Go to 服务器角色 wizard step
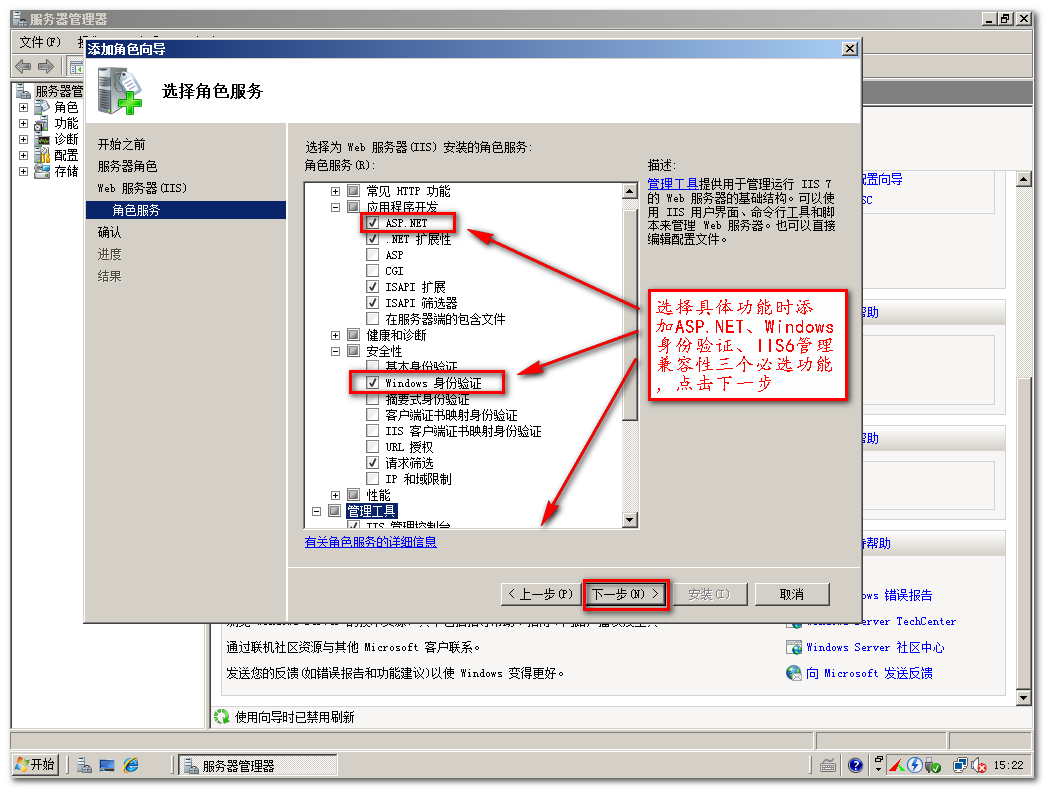 [x=127, y=166]
